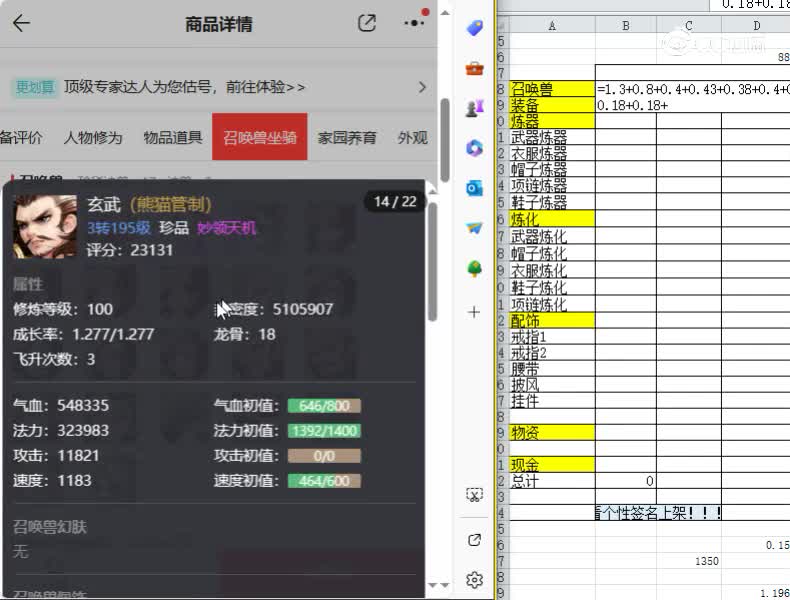This screenshot has height=600, width=790.
Task: Select the 挂件 cell
Action: click(552, 401)
